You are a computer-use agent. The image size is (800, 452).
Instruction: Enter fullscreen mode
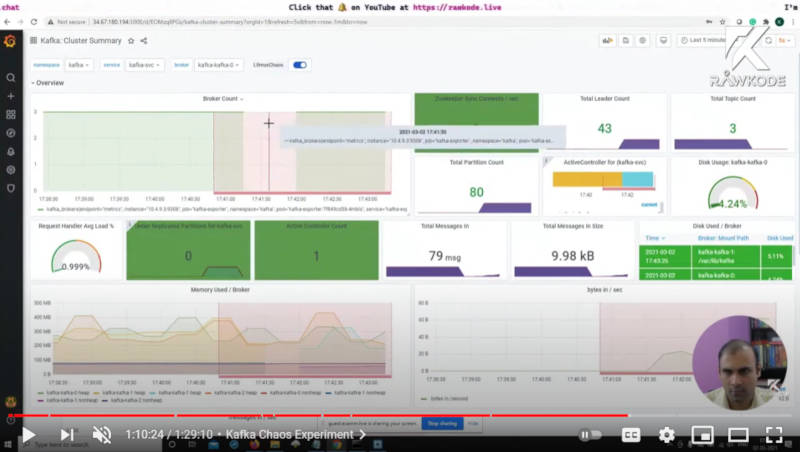[x=774, y=435]
